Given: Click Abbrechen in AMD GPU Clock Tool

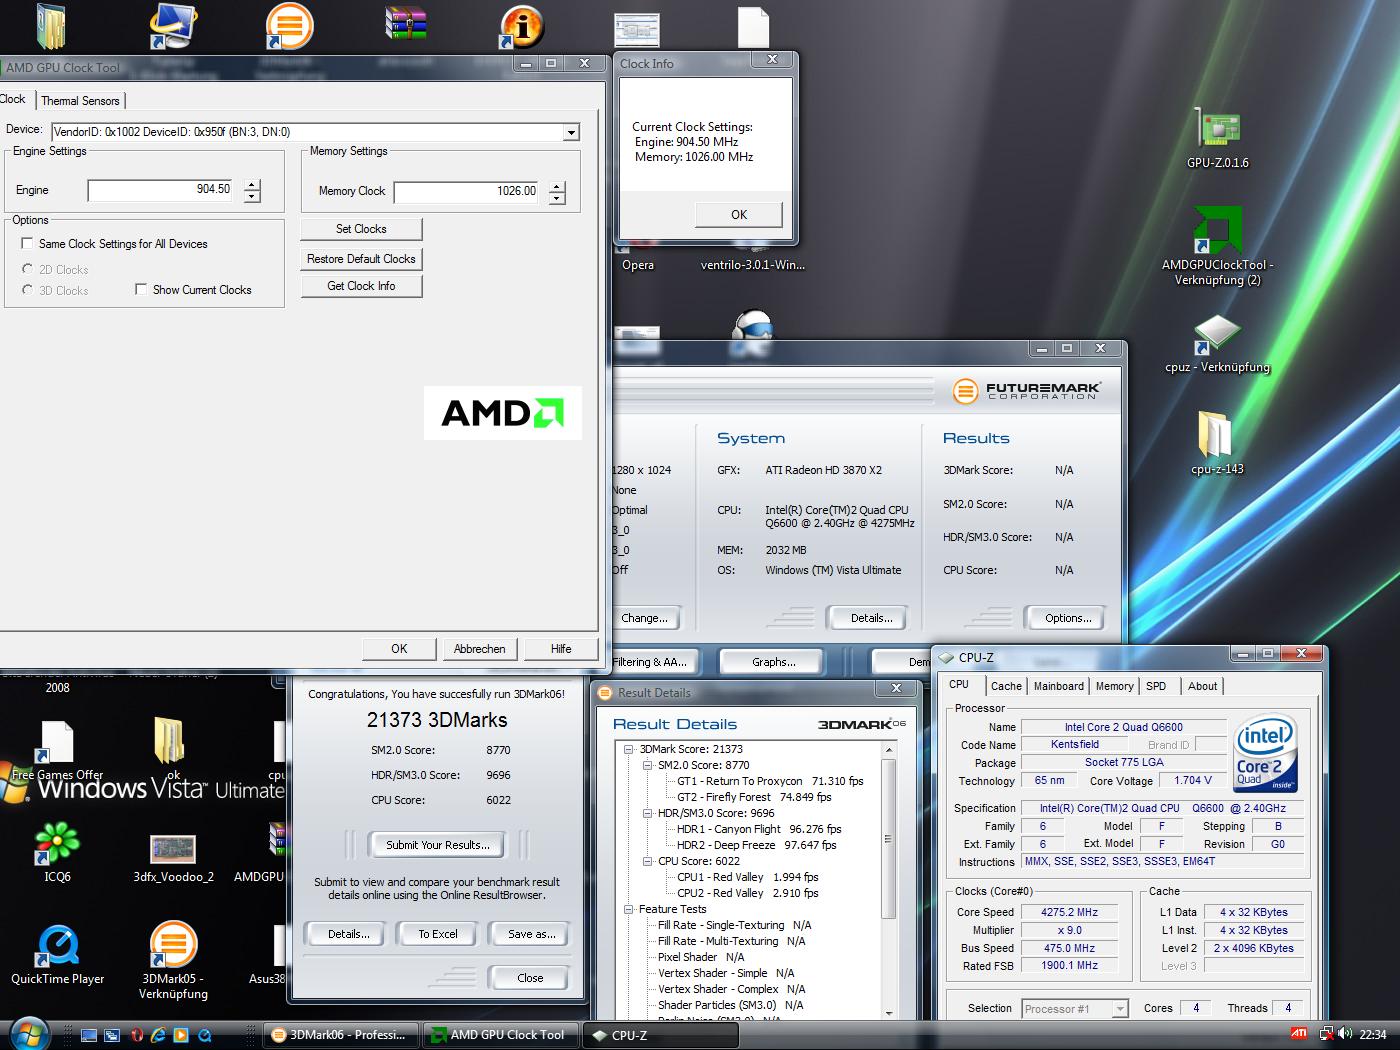Looking at the screenshot, I should point(479,649).
